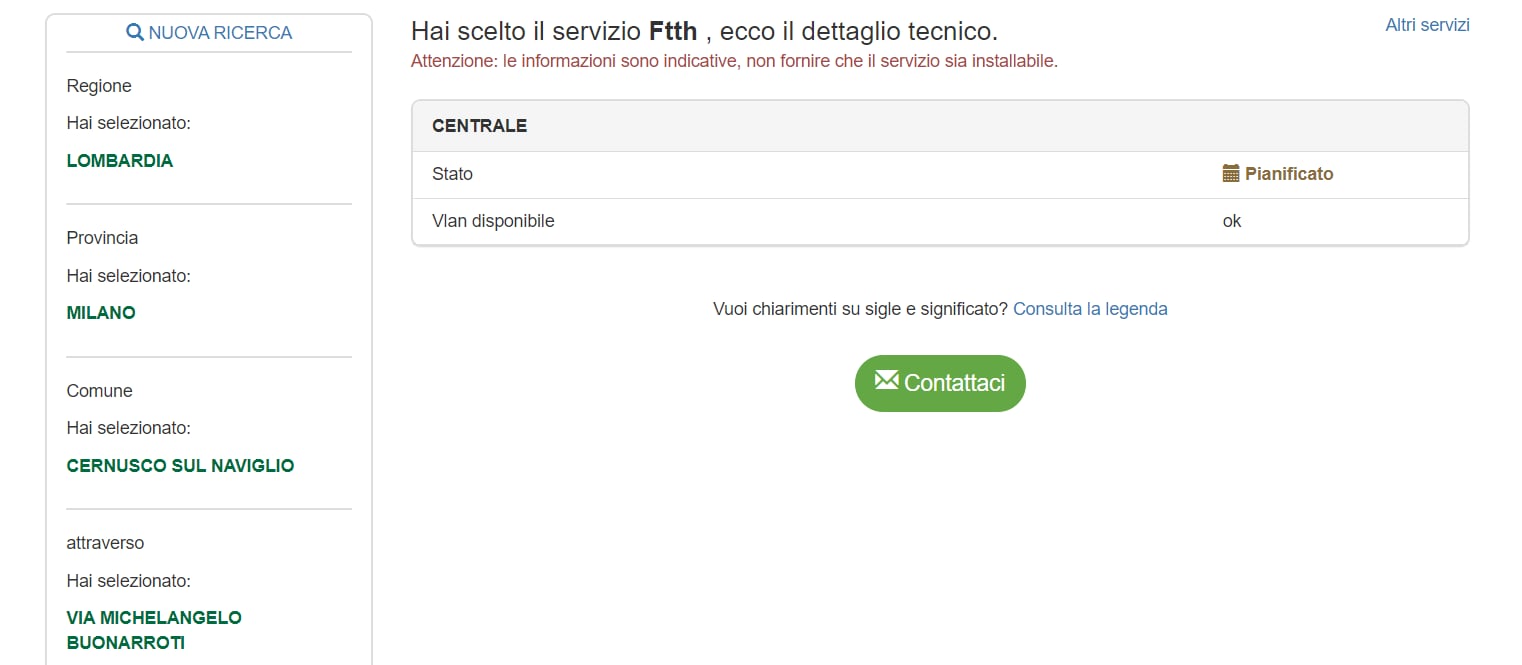The image size is (1522, 665).
Task: Click the red Attenzione warning text
Action: pos(734,61)
